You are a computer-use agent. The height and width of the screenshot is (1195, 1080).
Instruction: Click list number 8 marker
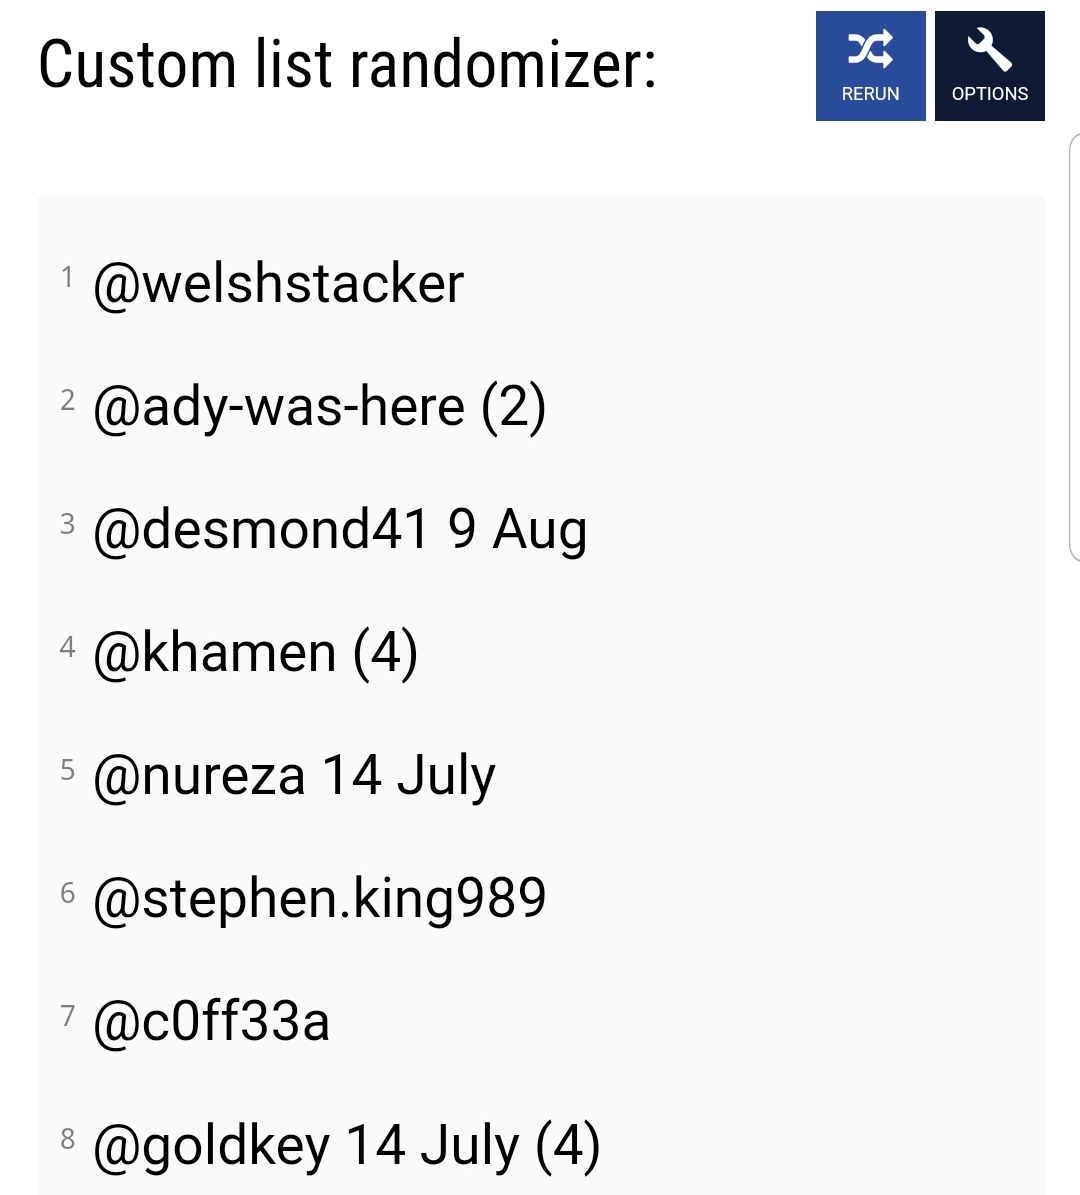(x=67, y=1139)
